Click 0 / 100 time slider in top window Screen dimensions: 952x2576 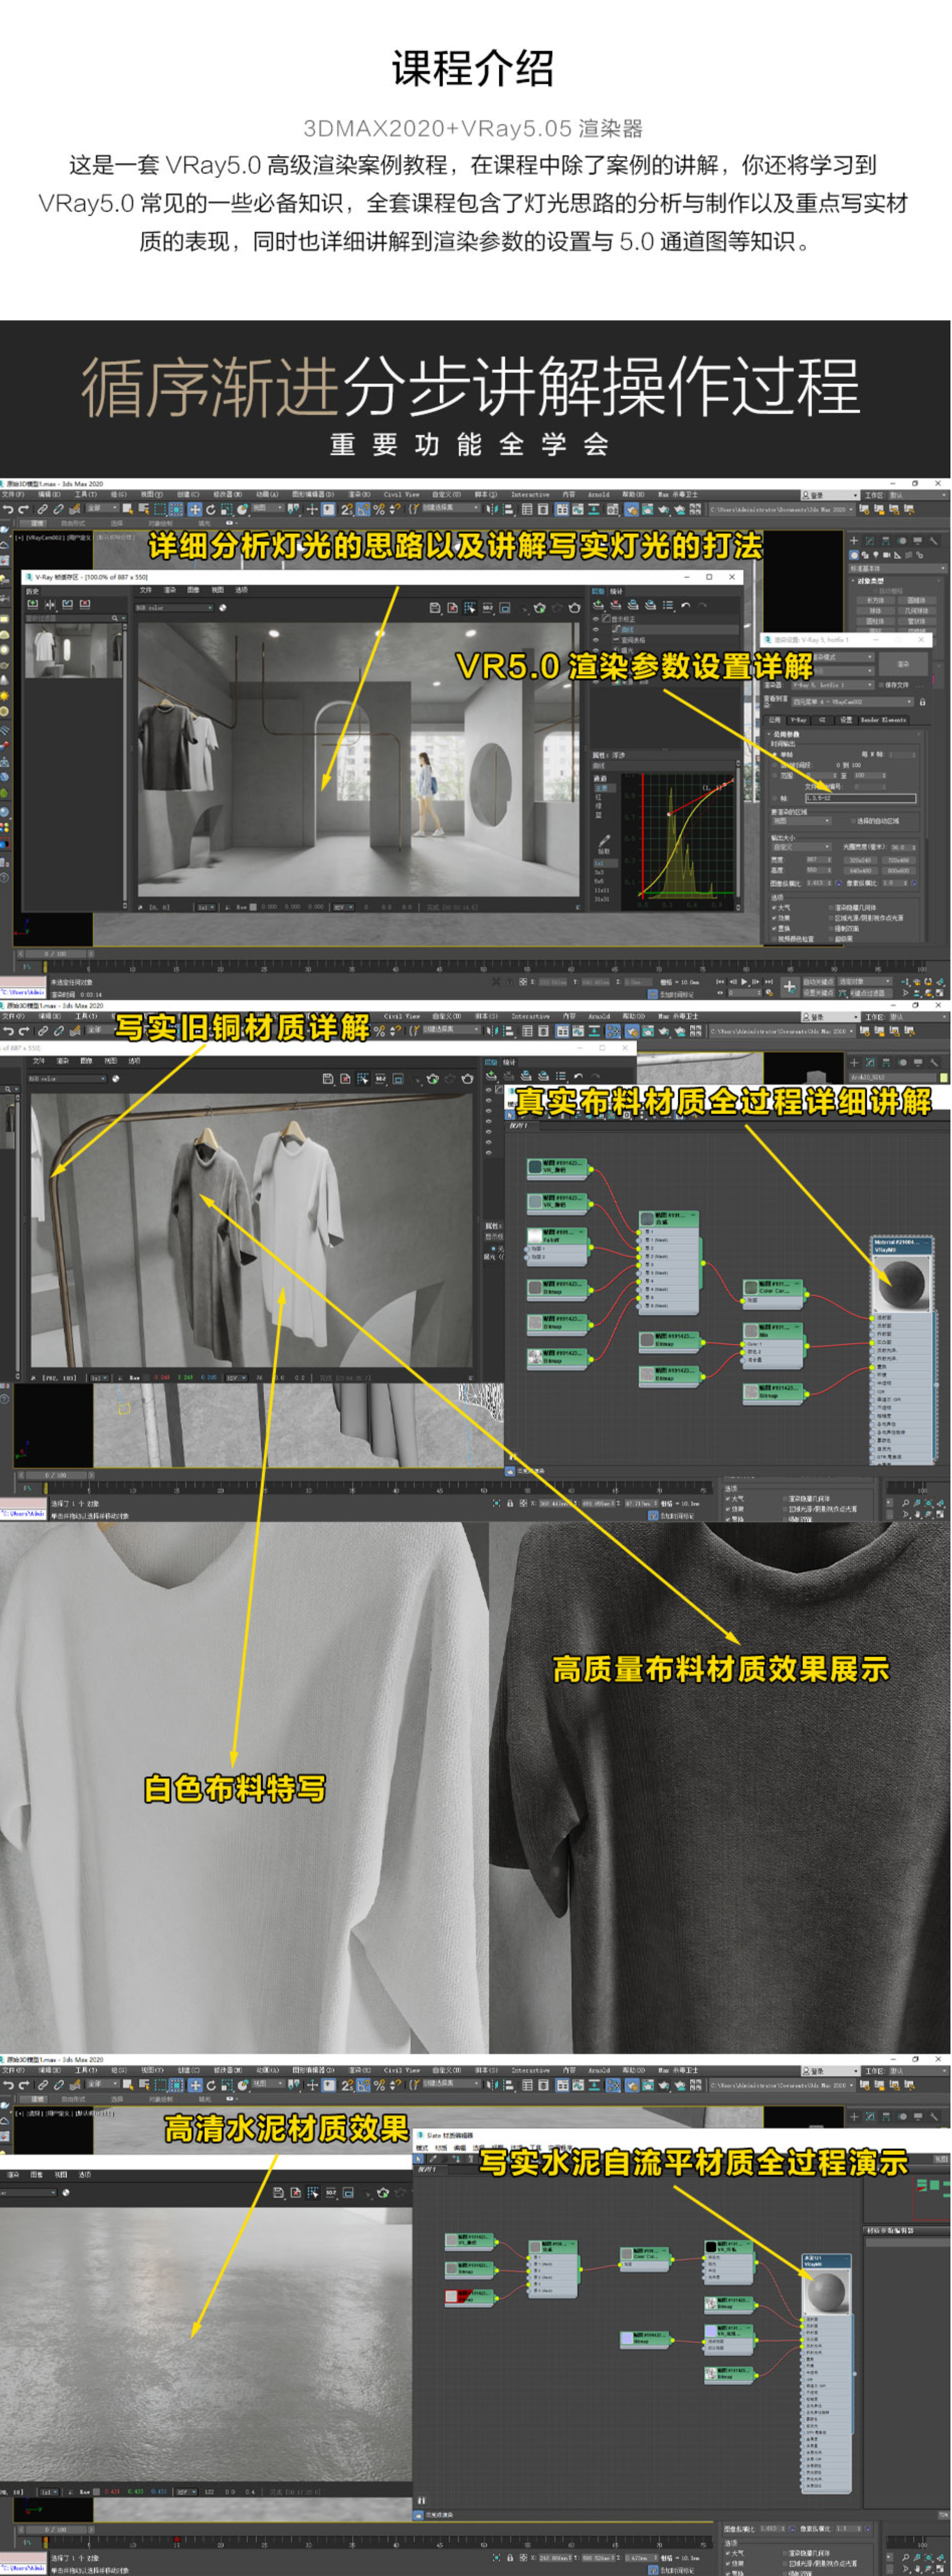[x=55, y=954]
